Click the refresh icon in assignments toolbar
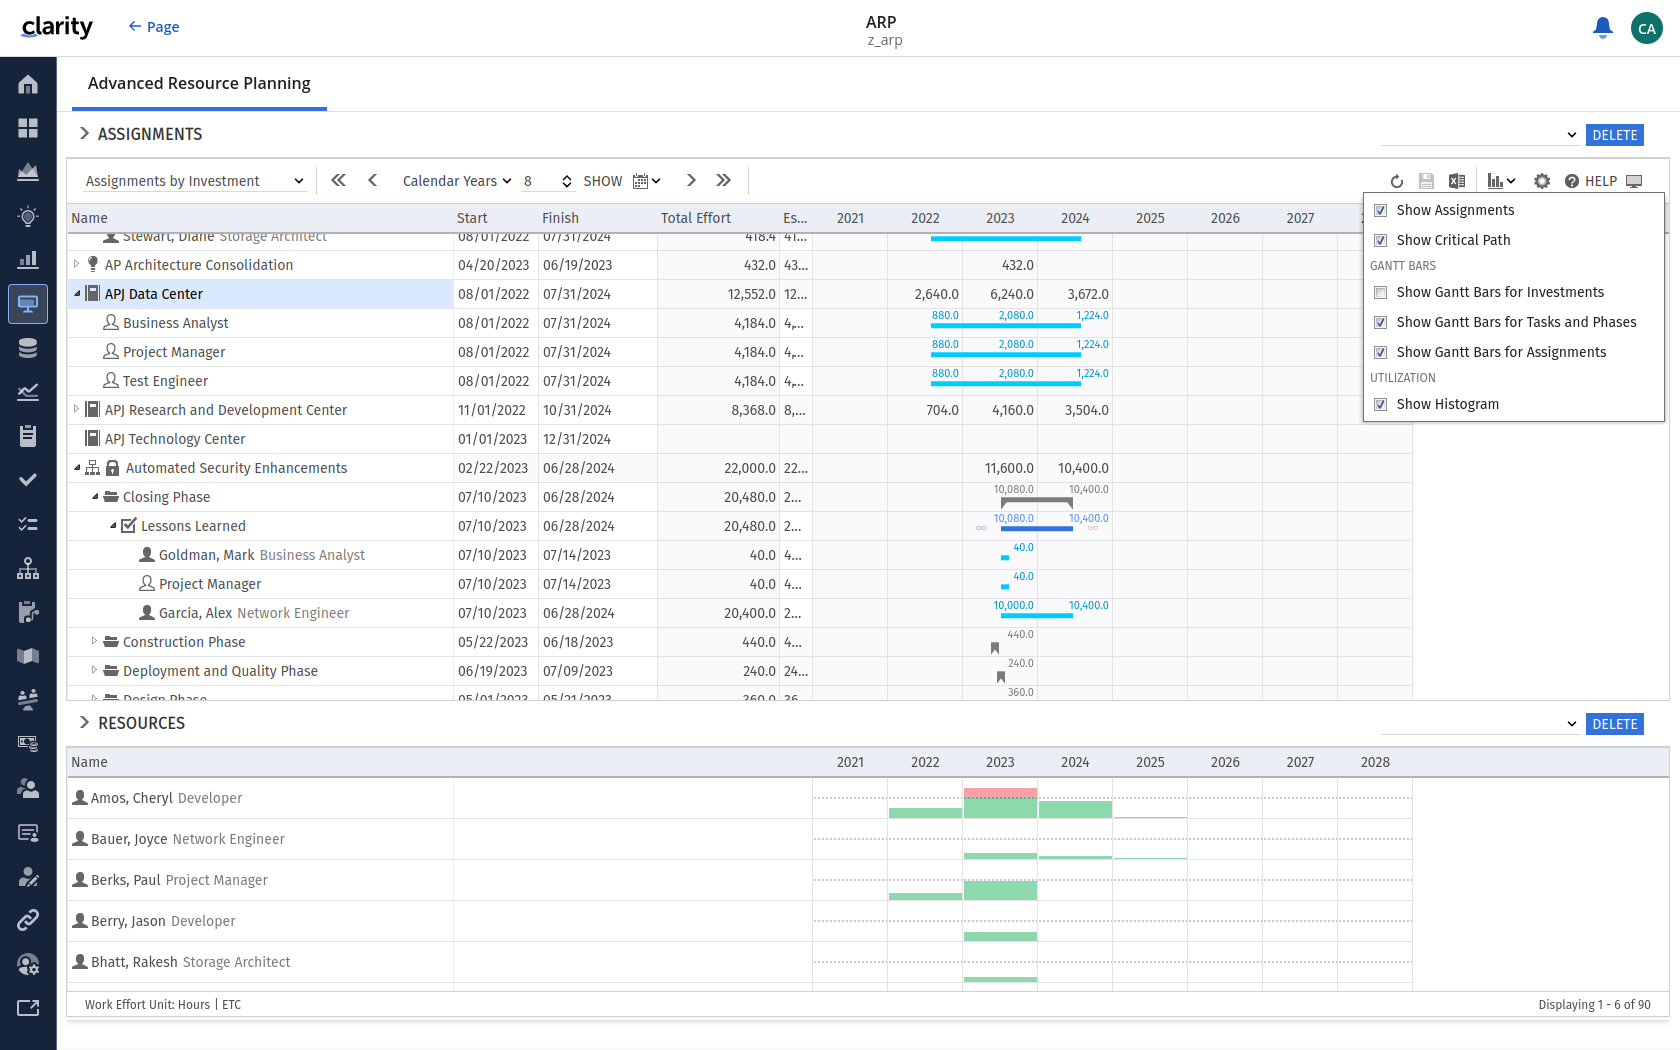The image size is (1680, 1050). click(x=1397, y=181)
